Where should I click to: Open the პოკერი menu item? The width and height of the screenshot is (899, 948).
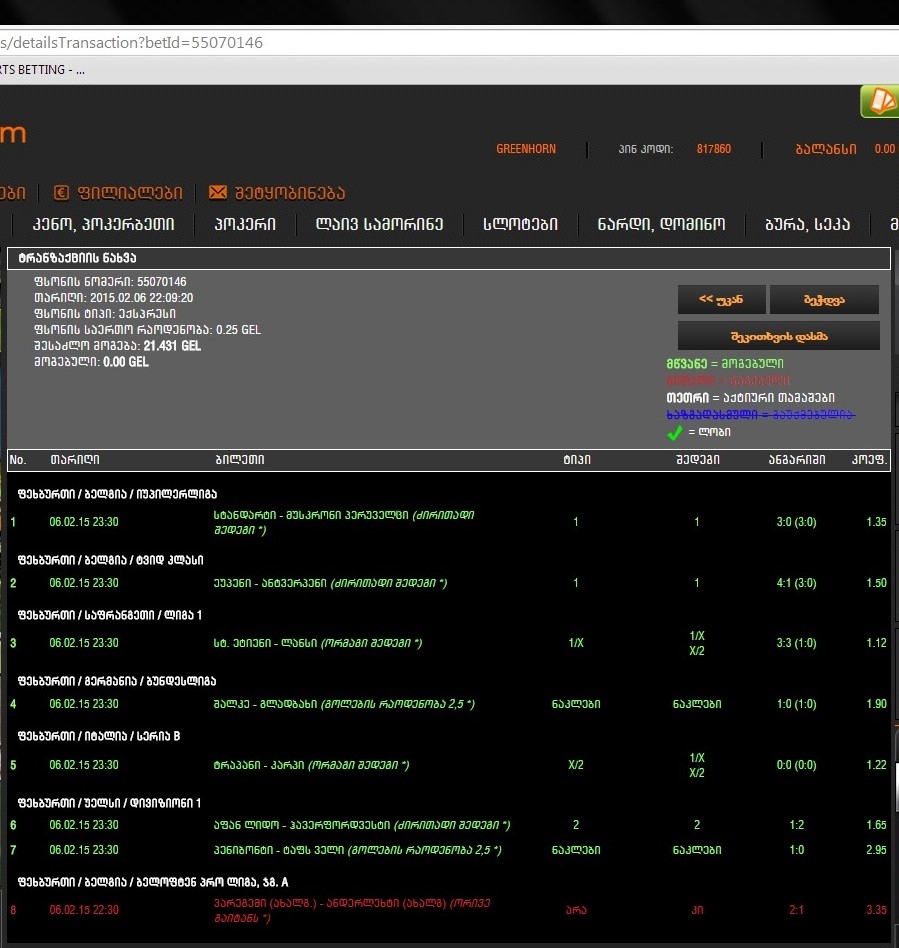(x=245, y=225)
